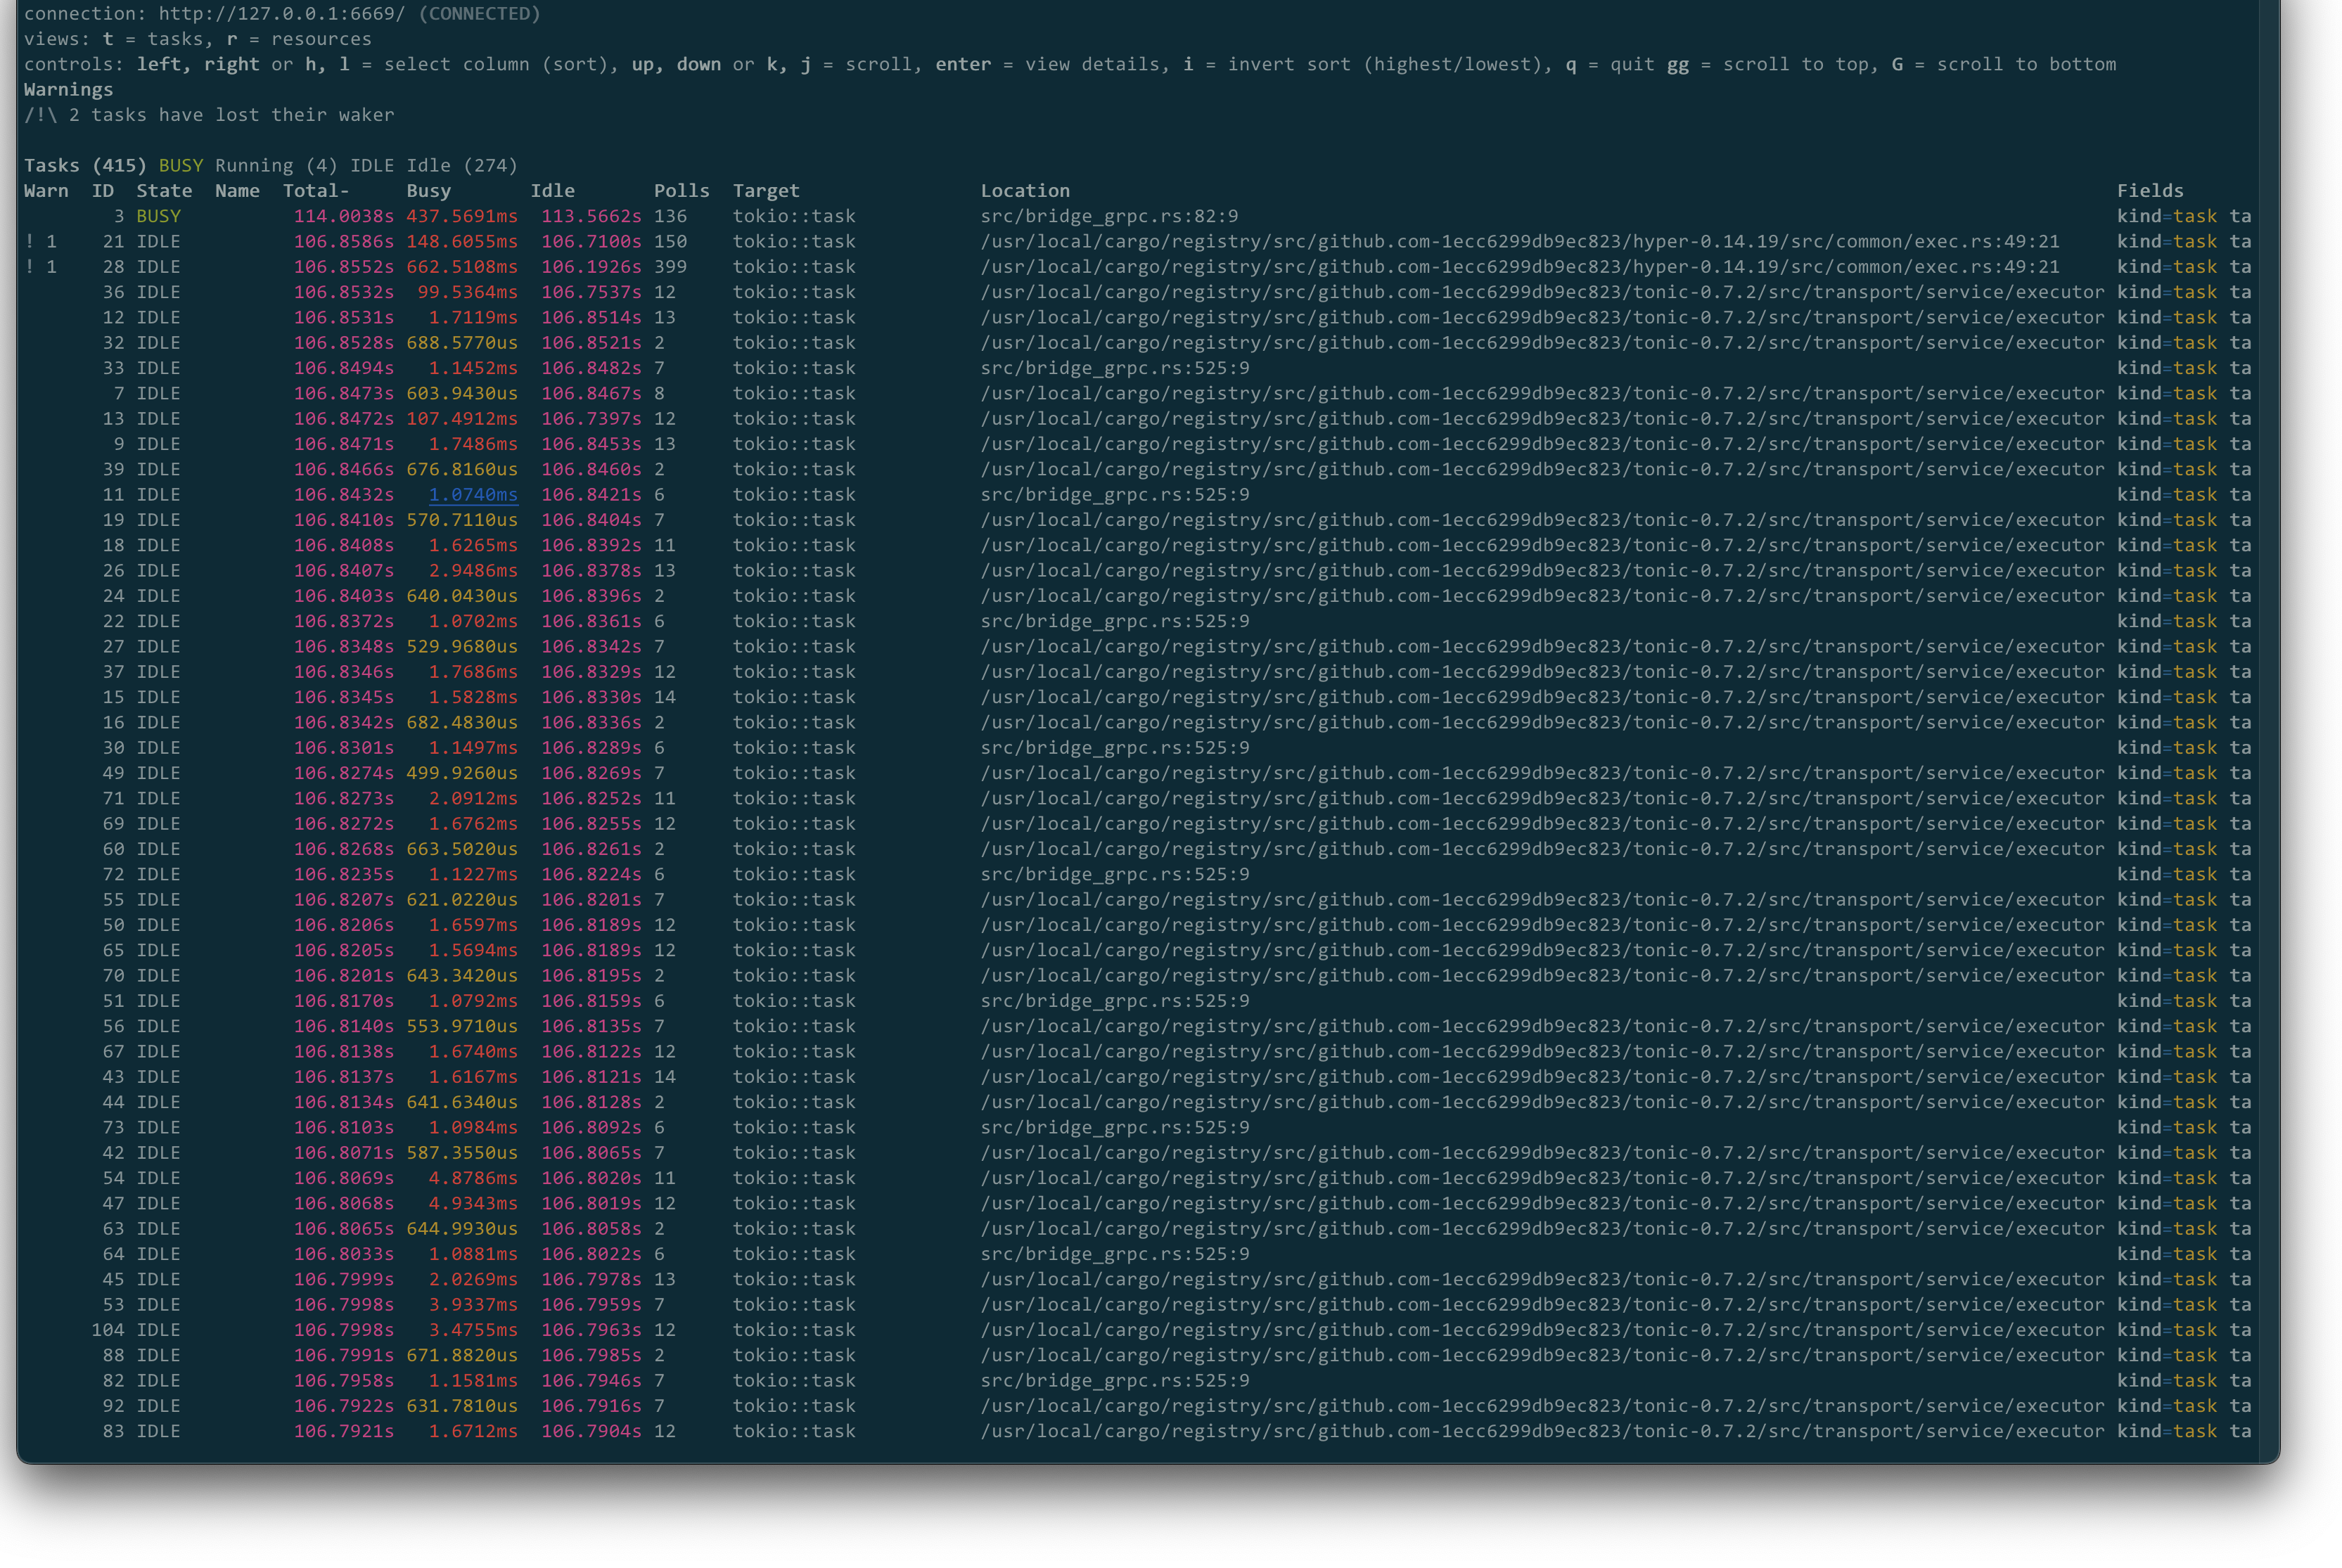The image size is (2342, 1568).
Task: Click total time 114.0038s
Action: pyautogui.click(x=343, y=216)
